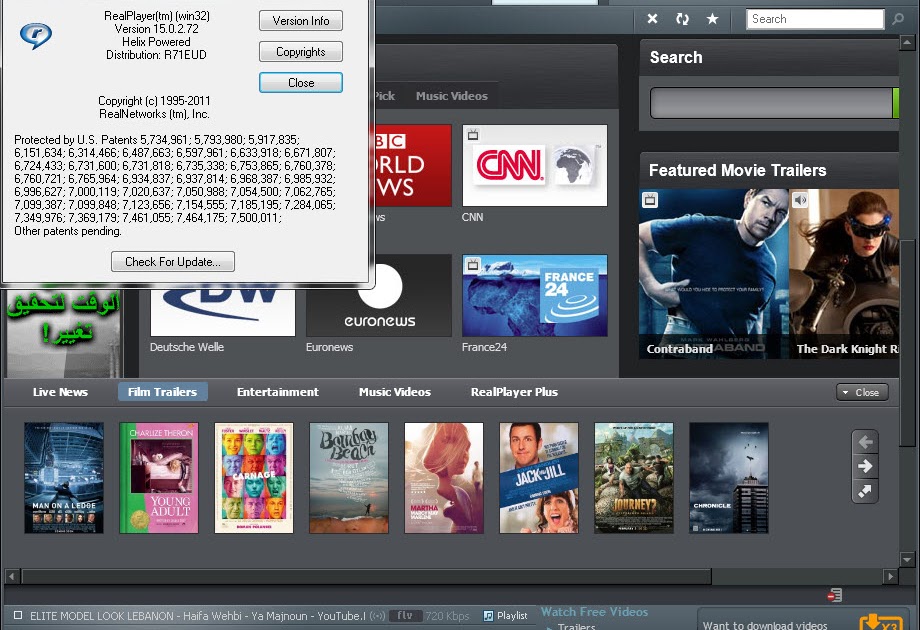Open the Playlist from the status bar
The width and height of the screenshot is (920, 630).
pos(506,616)
